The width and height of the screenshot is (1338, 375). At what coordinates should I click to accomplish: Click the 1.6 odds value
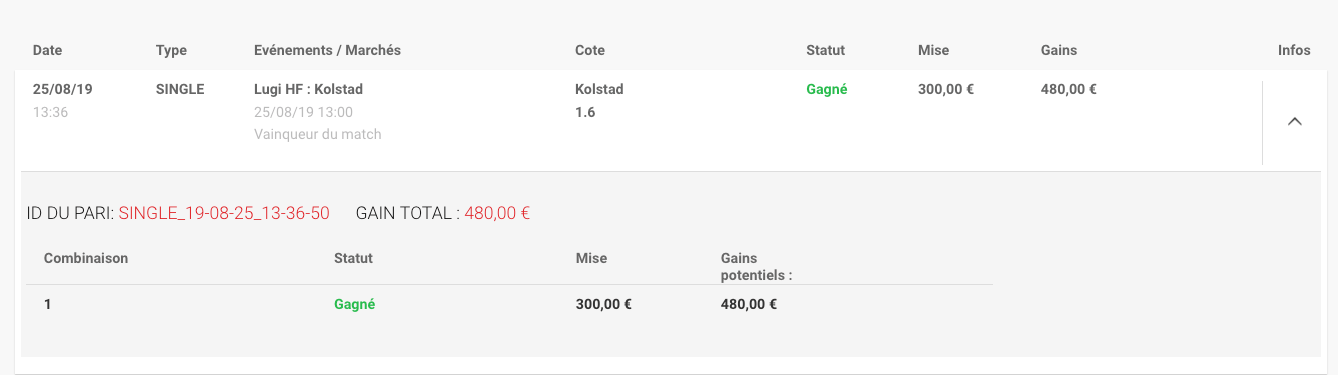(x=585, y=112)
